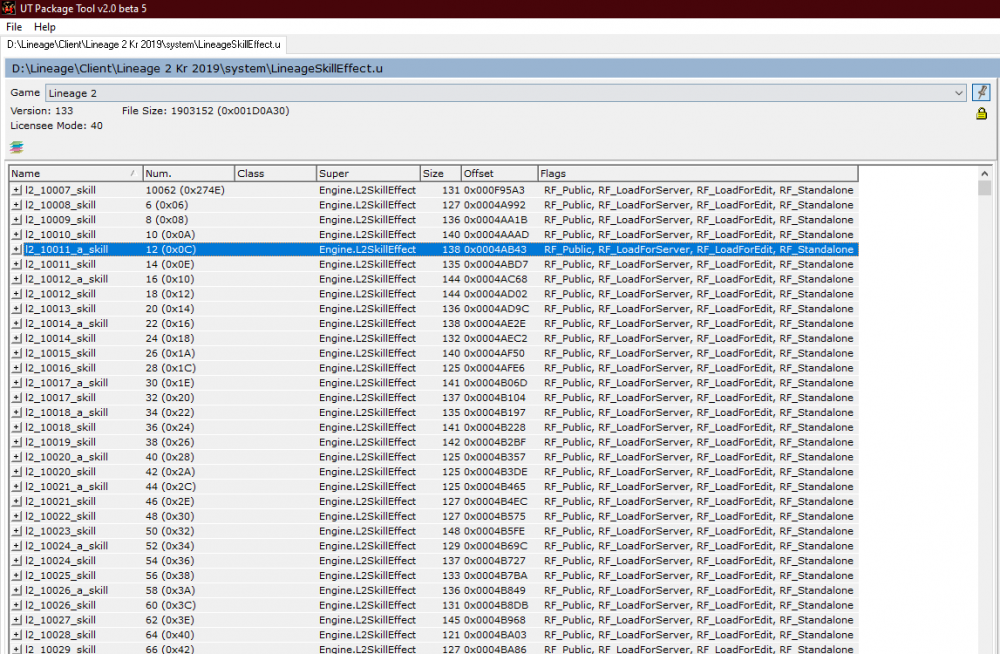This screenshot has width=1000, height=654.
Task: Click the vertical scrollbar up arrow
Action: [984, 172]
